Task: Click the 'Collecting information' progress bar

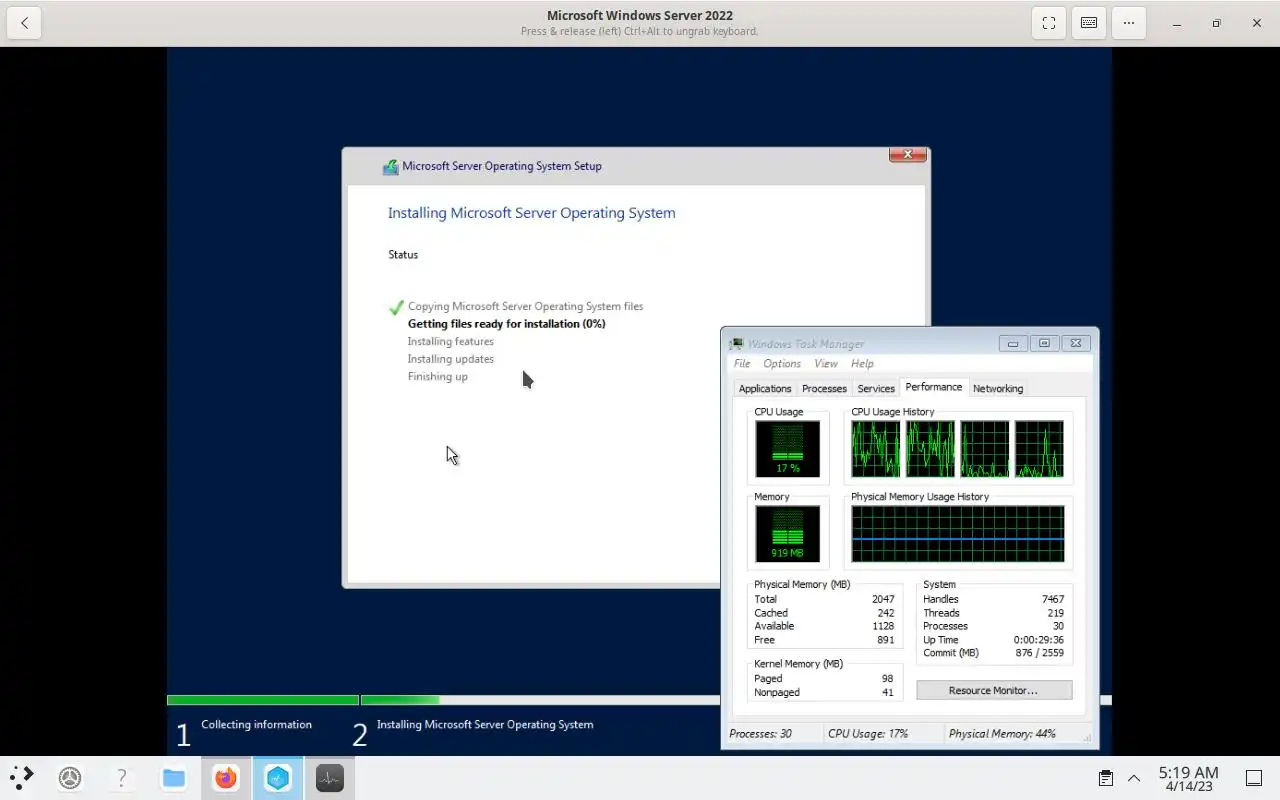Action: click(263, 700)
